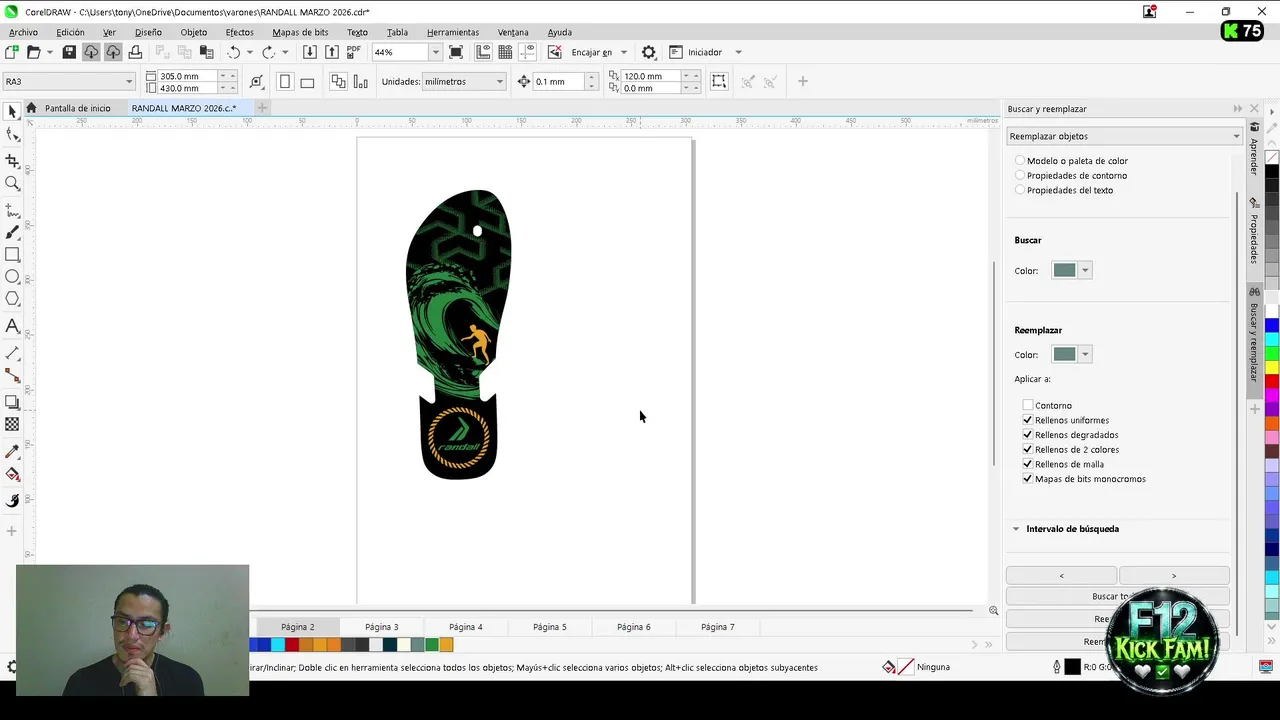Set page to landscape orientation
The height and width of the screenshot is (720, 1280).
click(307, 82)
